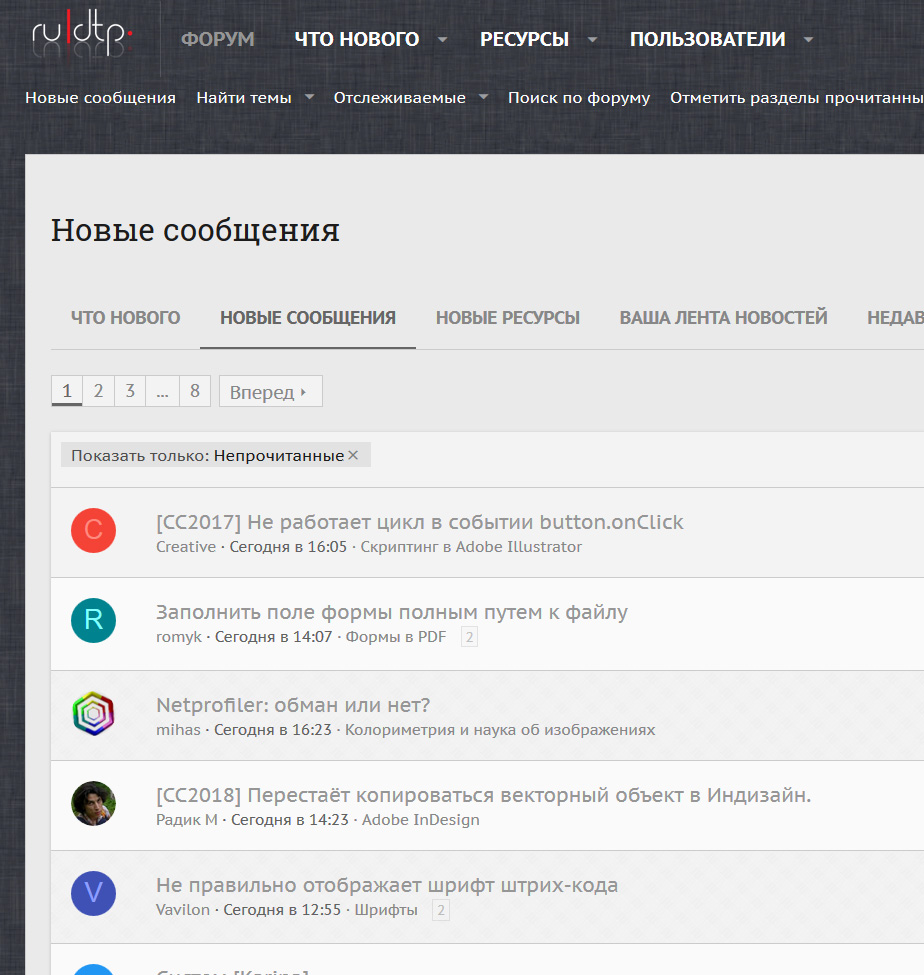Screen dimensions: 924x975
Task: Click Новые сообщения in the sub-navigation
Action: (100, 98)
